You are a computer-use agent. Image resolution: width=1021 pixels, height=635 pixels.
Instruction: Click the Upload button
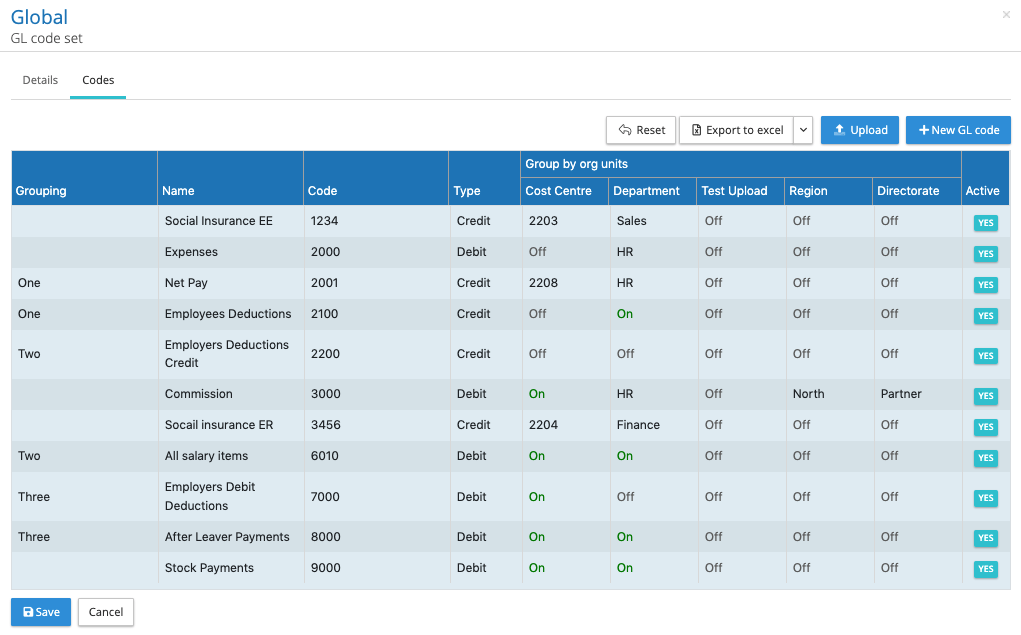(860, 130)
